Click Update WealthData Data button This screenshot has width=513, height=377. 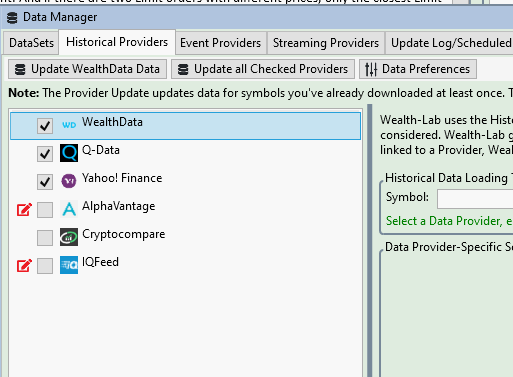pos(87,69)
